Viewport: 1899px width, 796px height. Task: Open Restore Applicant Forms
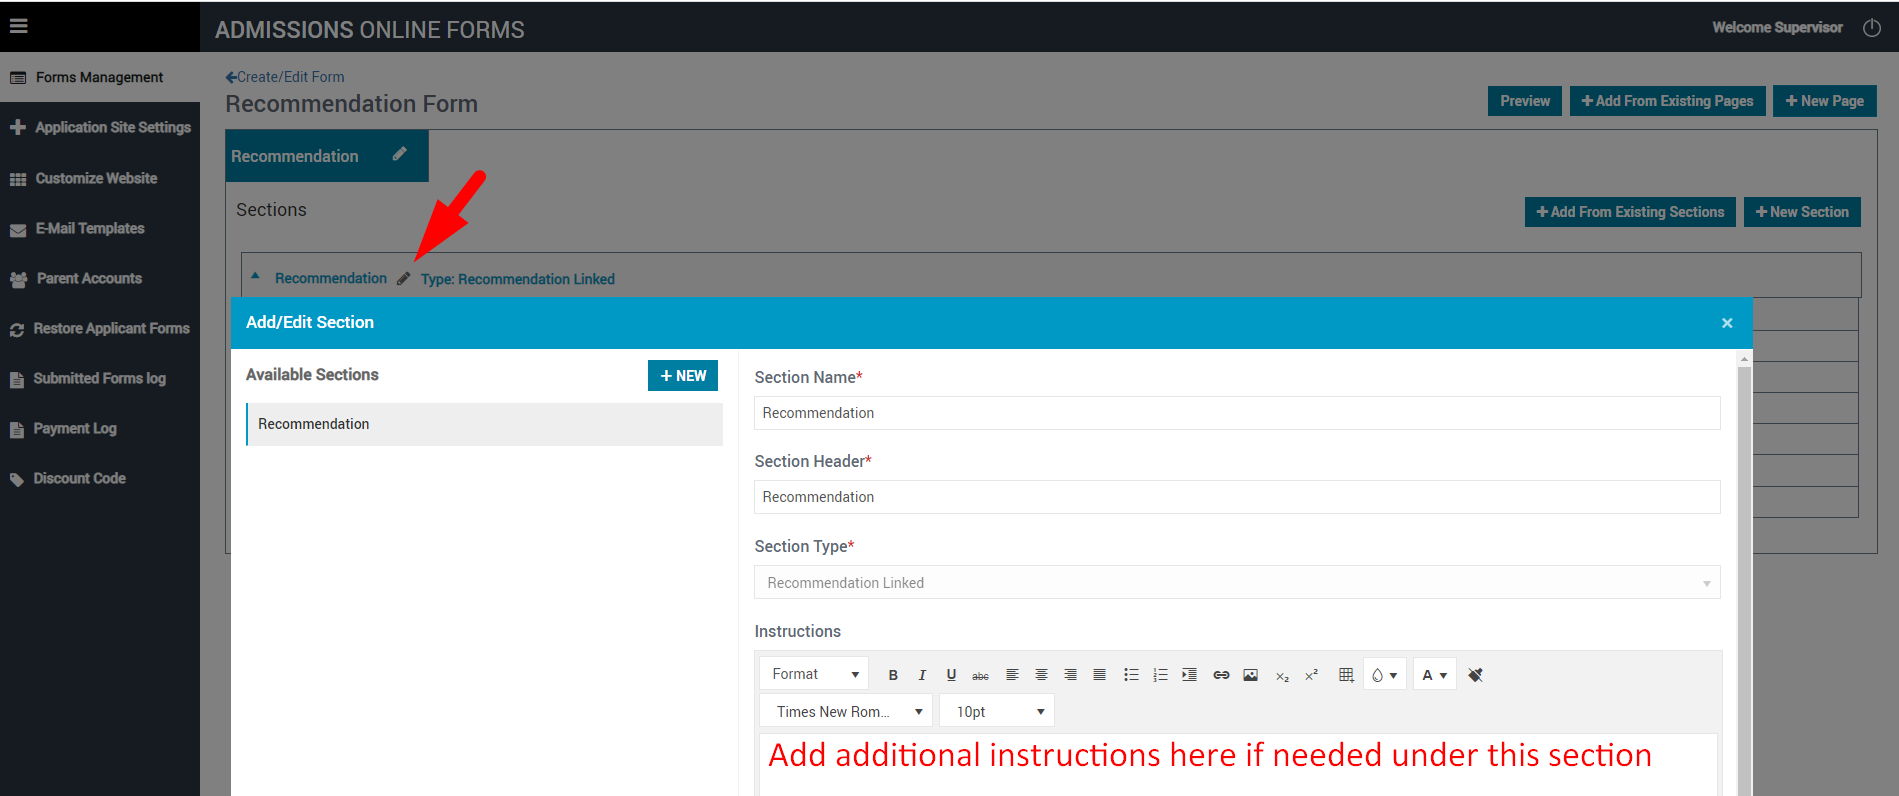[x=100, y=328]
